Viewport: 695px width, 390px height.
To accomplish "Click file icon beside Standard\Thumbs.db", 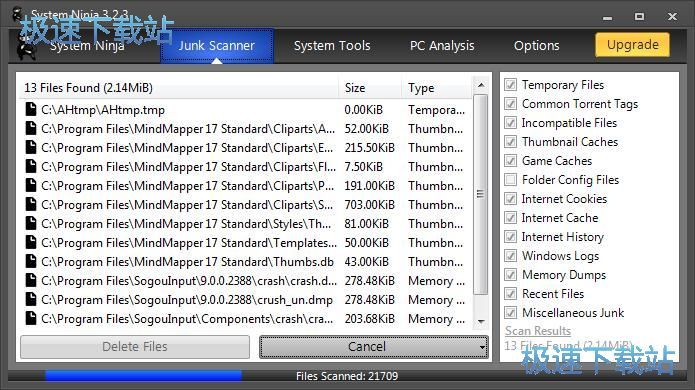I will click(x=31, y=261).
